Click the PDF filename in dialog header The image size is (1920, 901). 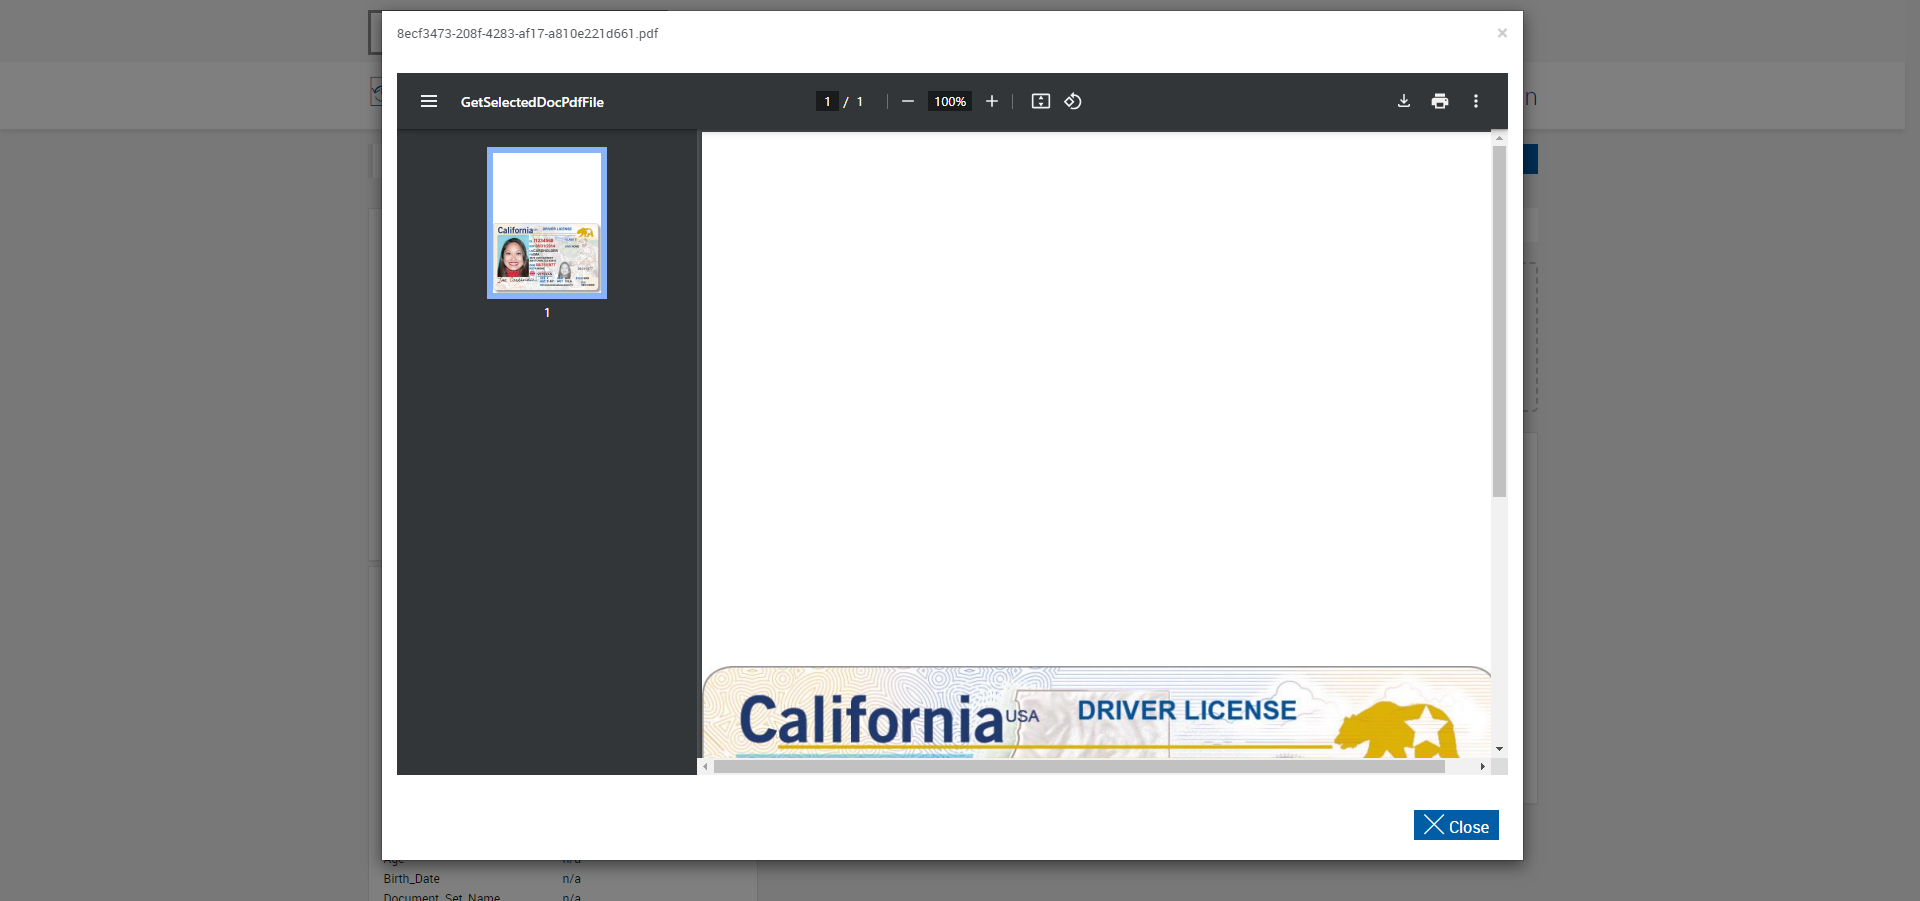click(527, 33)
